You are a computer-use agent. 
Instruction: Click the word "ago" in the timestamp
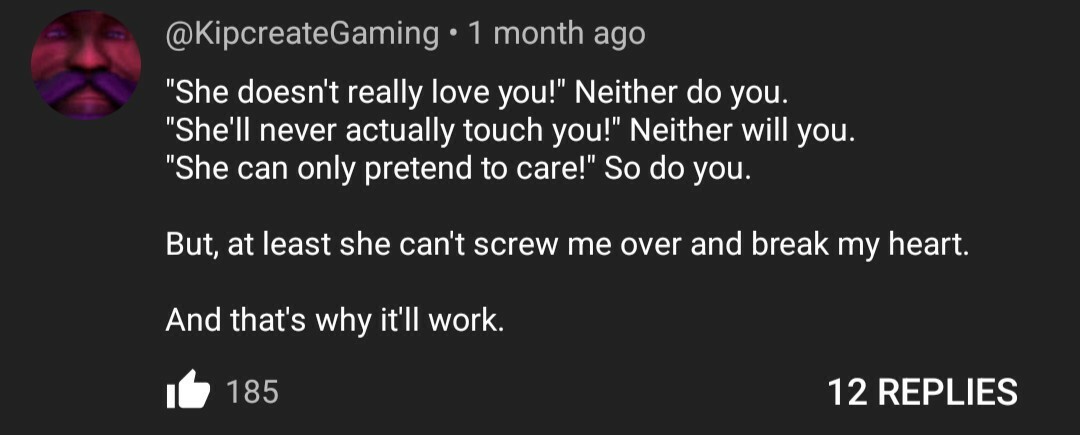[x=621, y=34]
